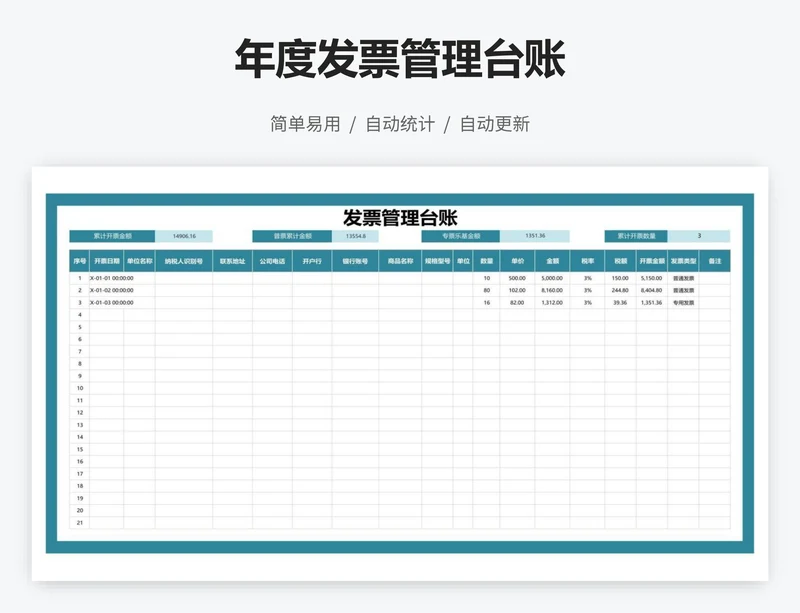This screenshot has width=800, height=613.
Task: Click row number 15 in 序号 column
Action: click(x=80, y=450)
